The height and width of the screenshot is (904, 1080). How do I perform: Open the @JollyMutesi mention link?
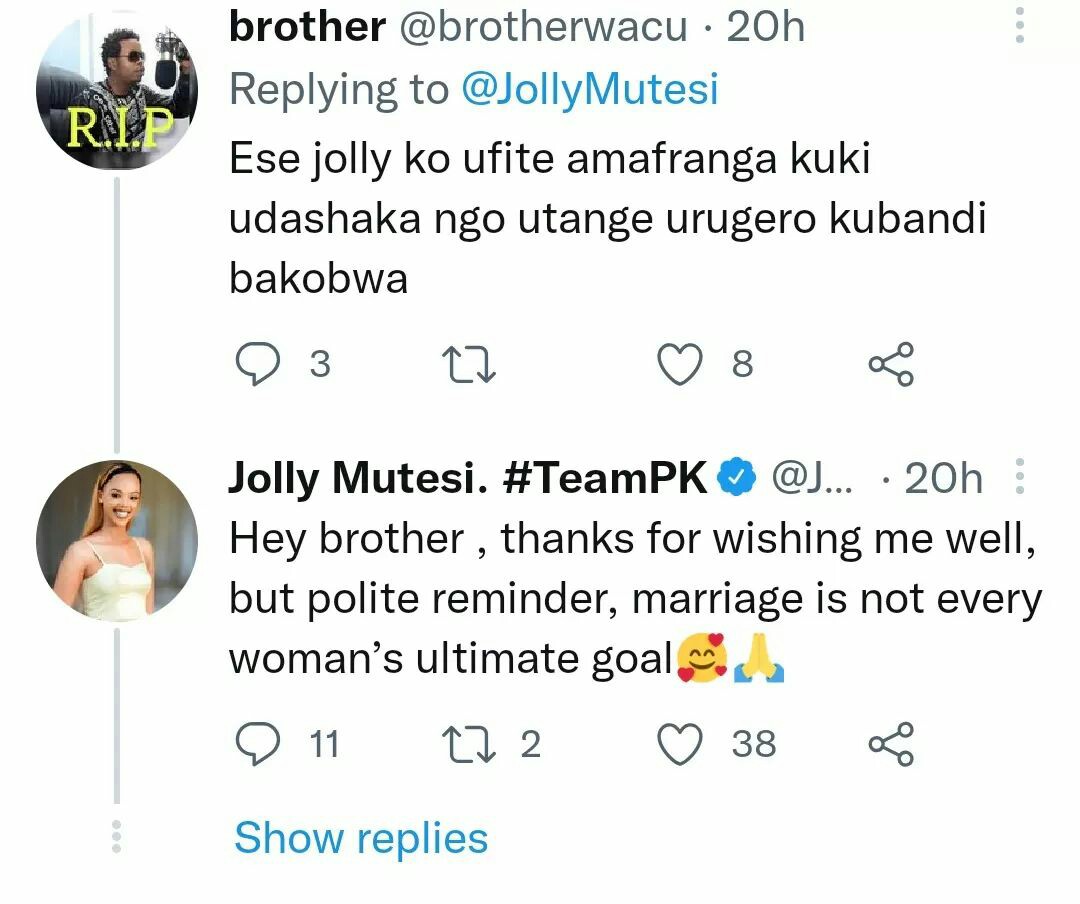pos(589,90)
